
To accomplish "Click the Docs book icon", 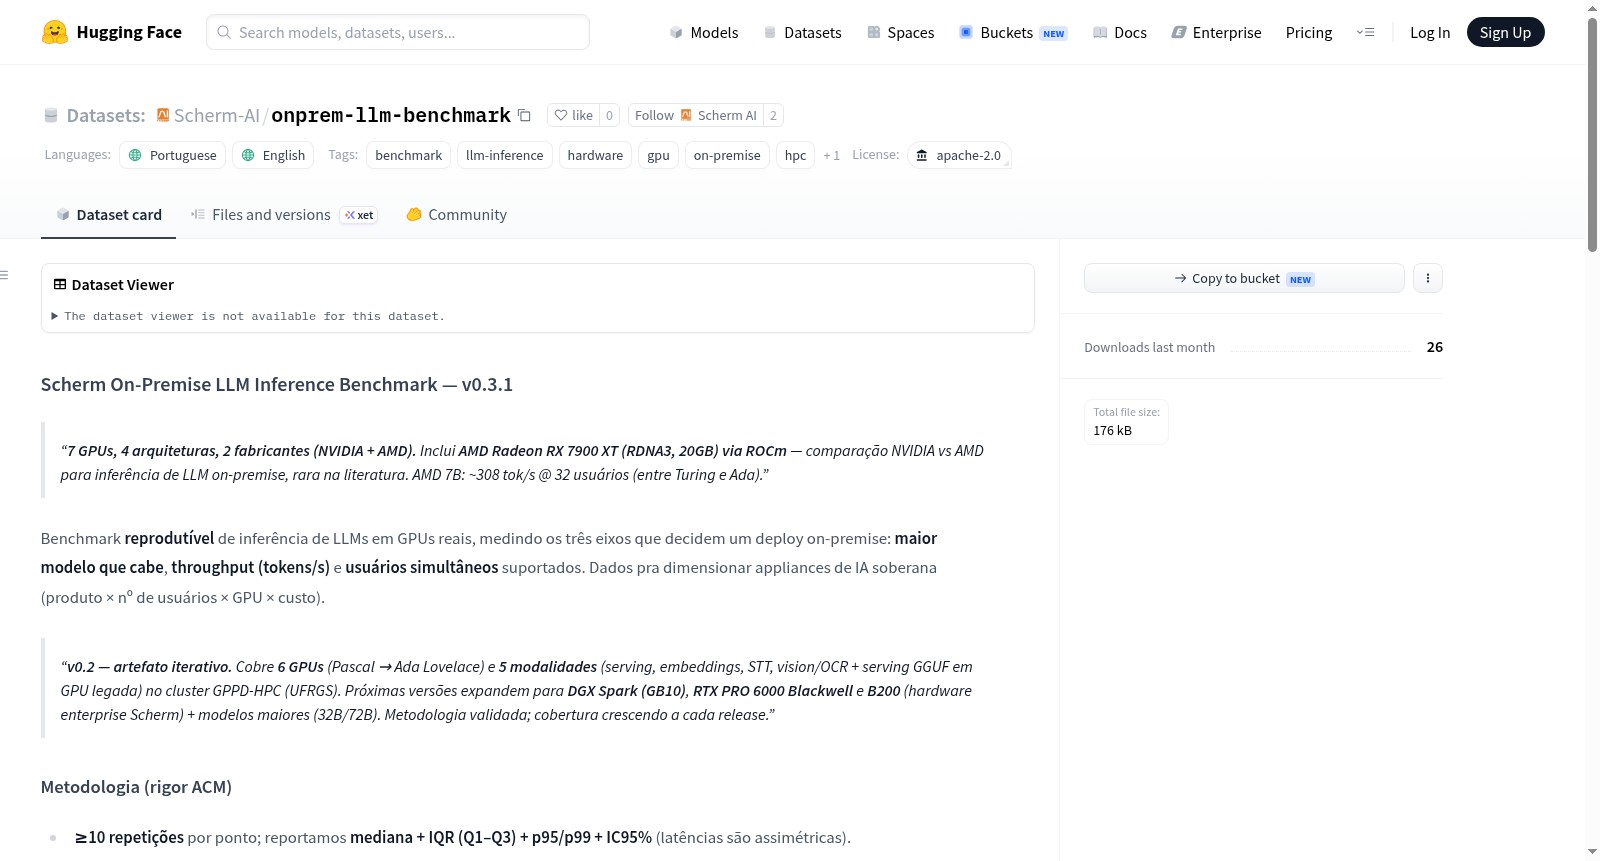I will [1100, 32].
